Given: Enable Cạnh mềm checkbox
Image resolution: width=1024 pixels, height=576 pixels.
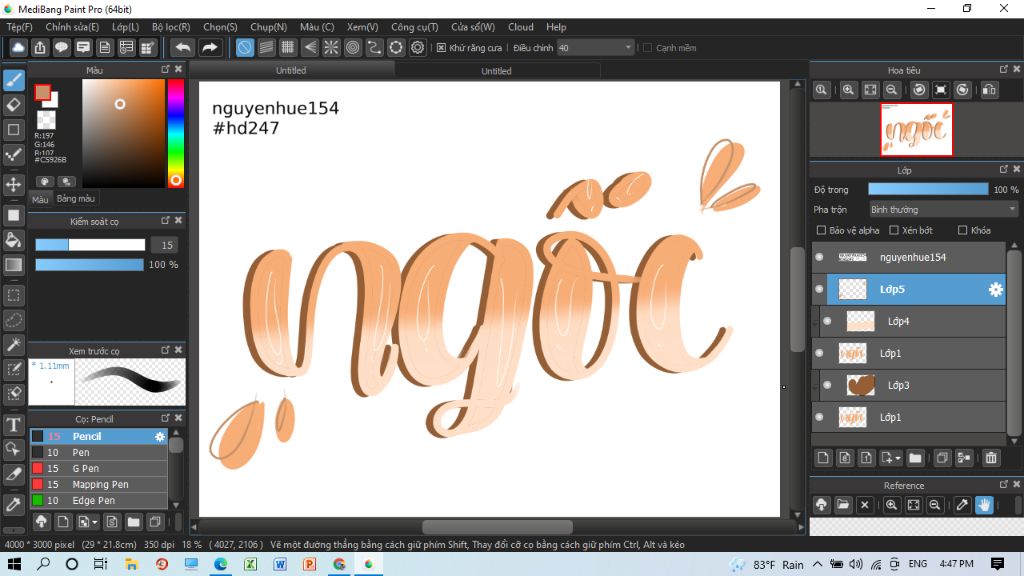Looking at the screenshot, I should pyautogui.click(x=648, y=48).
